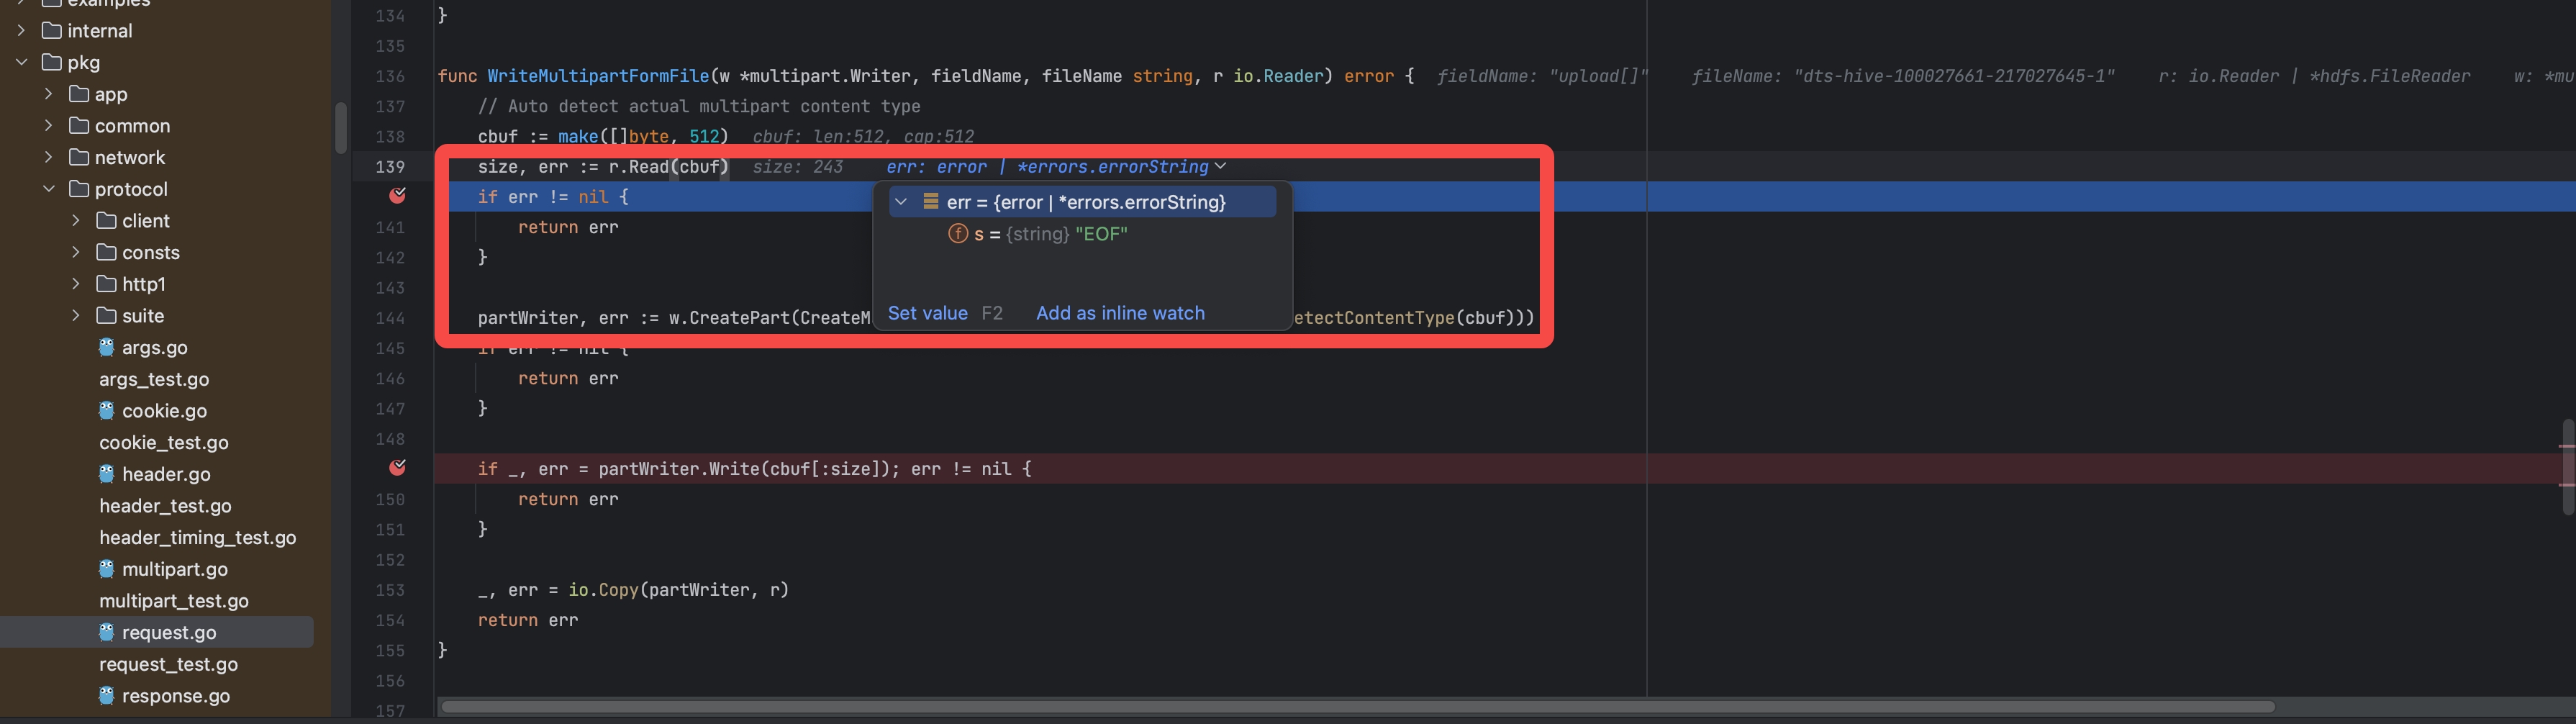The height and width of the screenshot is (724, 2576).
Task: Select header_timing_test.go
Action: pos(198,537)
